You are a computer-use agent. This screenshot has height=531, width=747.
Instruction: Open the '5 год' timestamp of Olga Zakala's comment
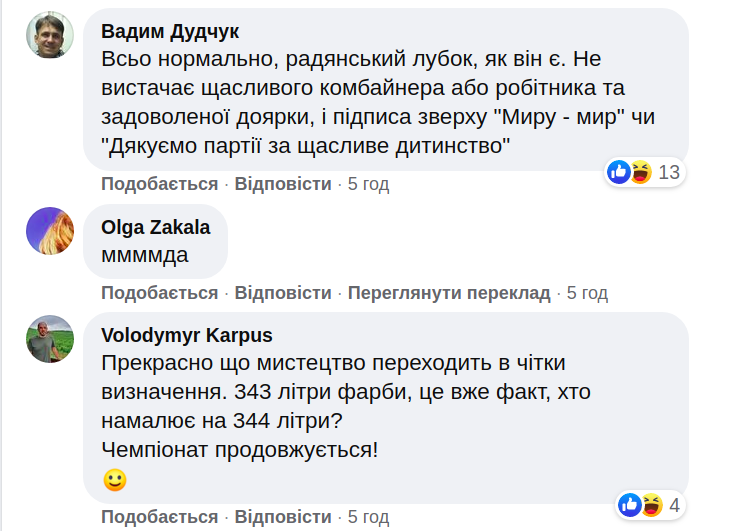(587, 293)
